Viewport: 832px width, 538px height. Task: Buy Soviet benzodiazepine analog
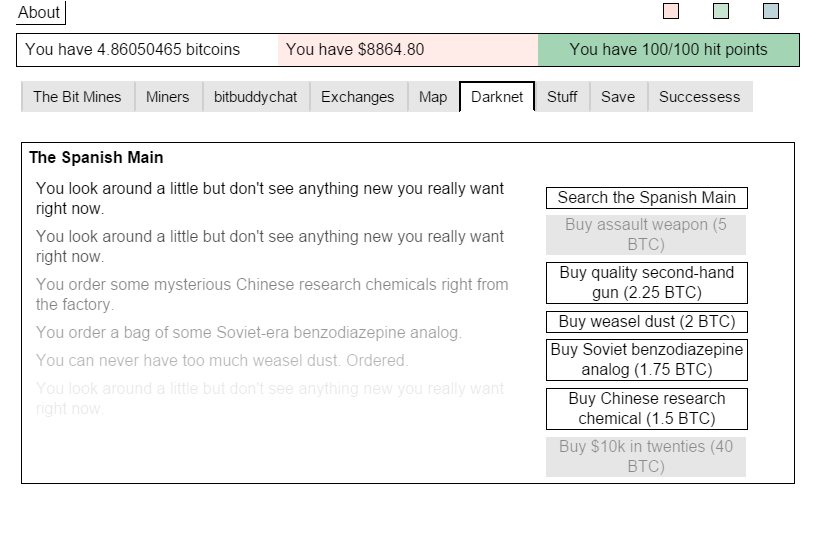pos(647,360)
